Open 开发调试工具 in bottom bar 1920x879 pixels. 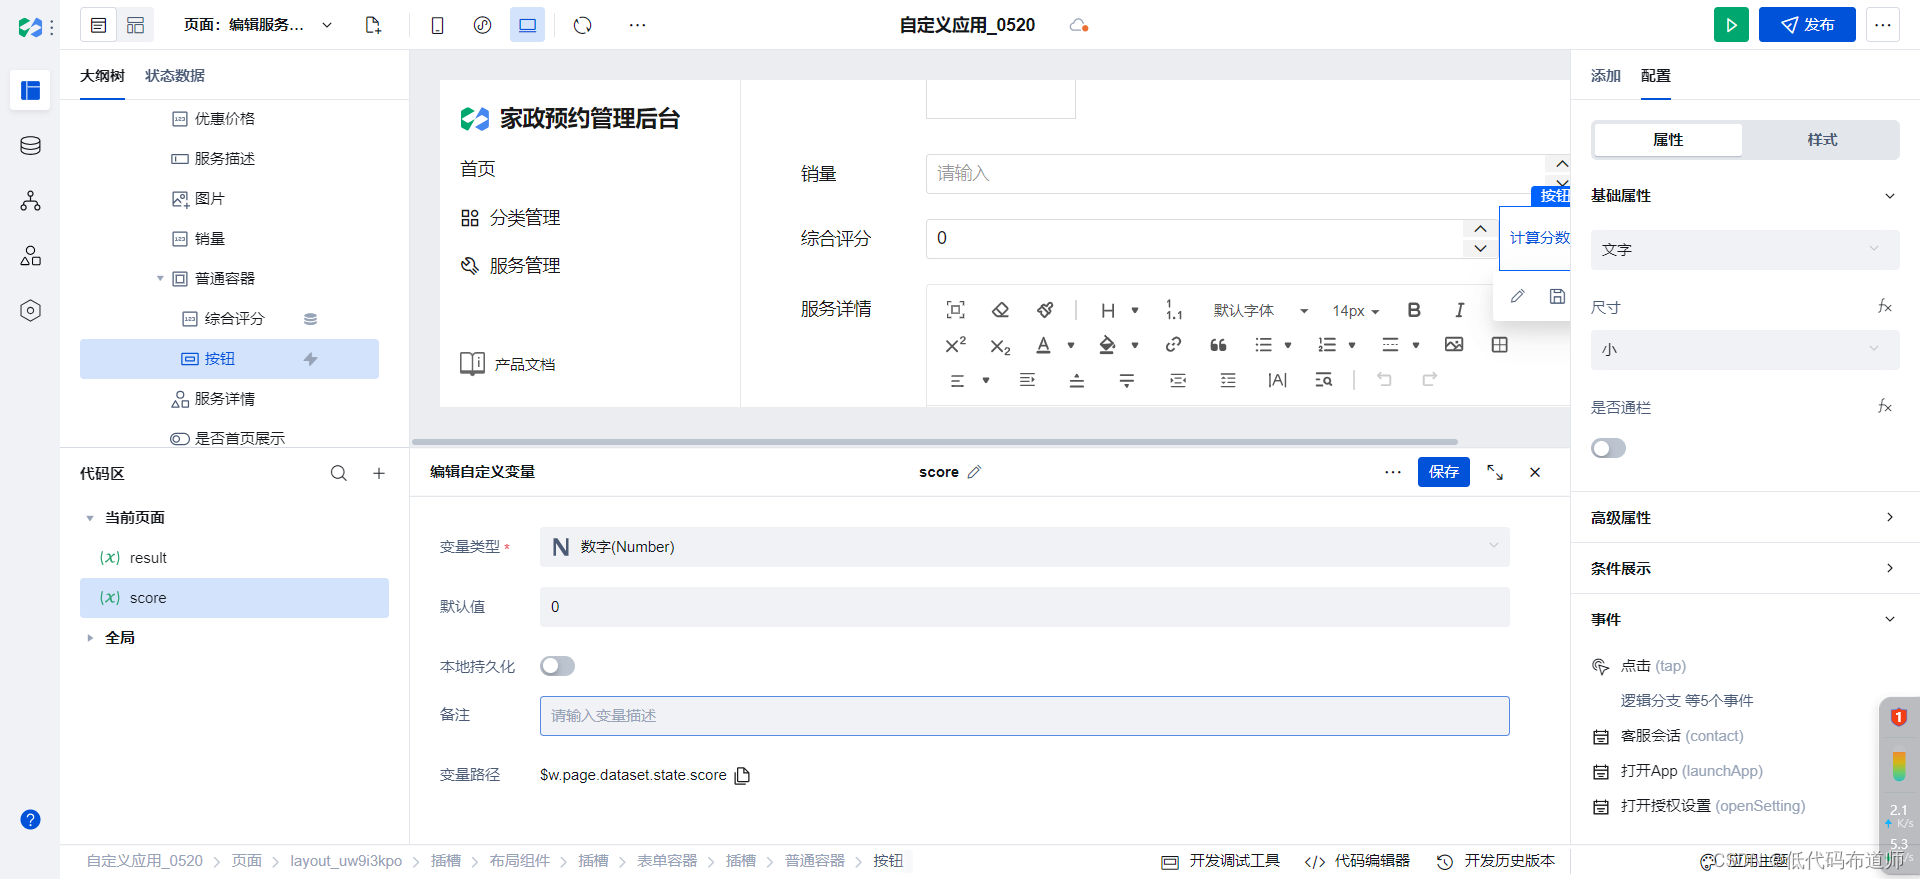[x=1221, y=861]
